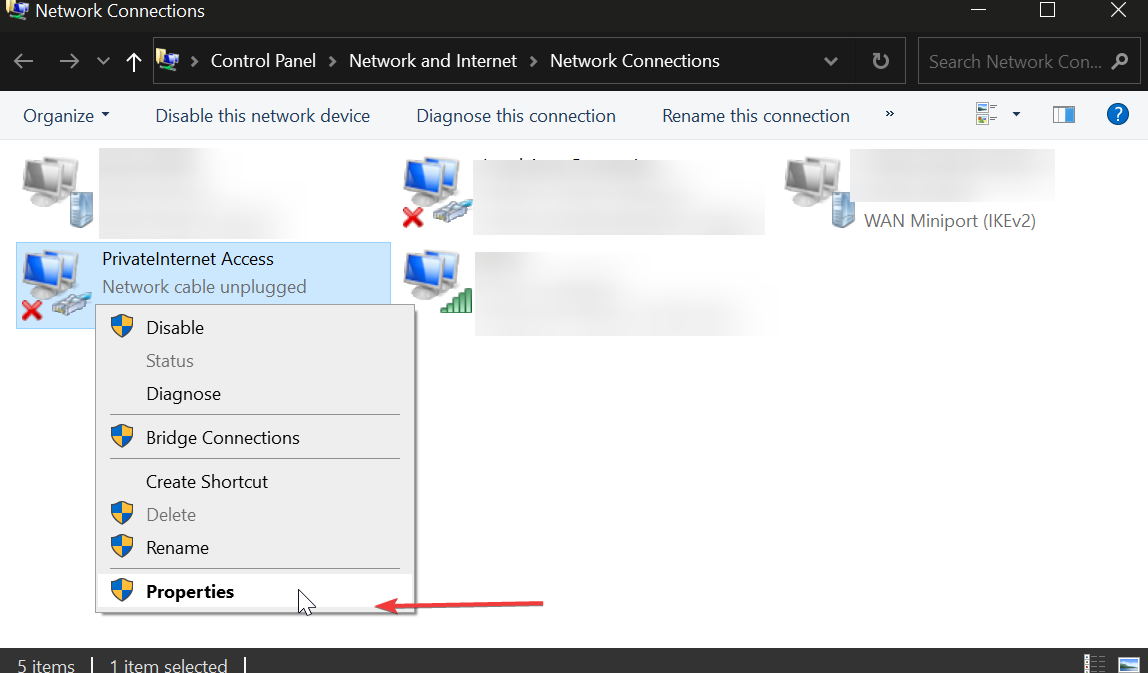Select Properties from the context menu
Viewport: 1148px width, 673px height.
pos(190,591)
